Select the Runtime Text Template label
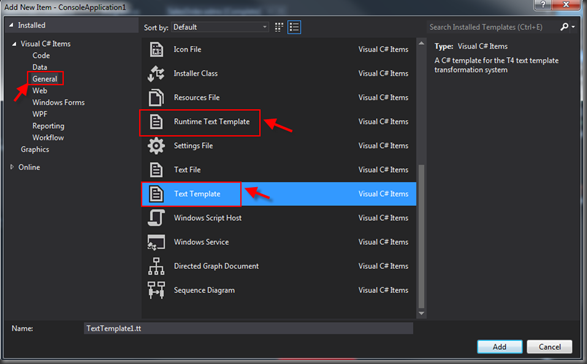This screenshot has width=587, height=364. click(212, 122)
